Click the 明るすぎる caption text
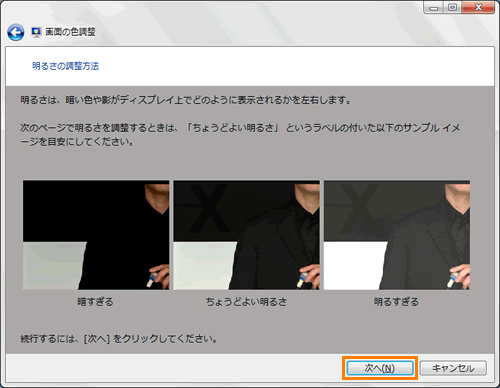This screenshot has height=388, width=500. click(396, 302)
